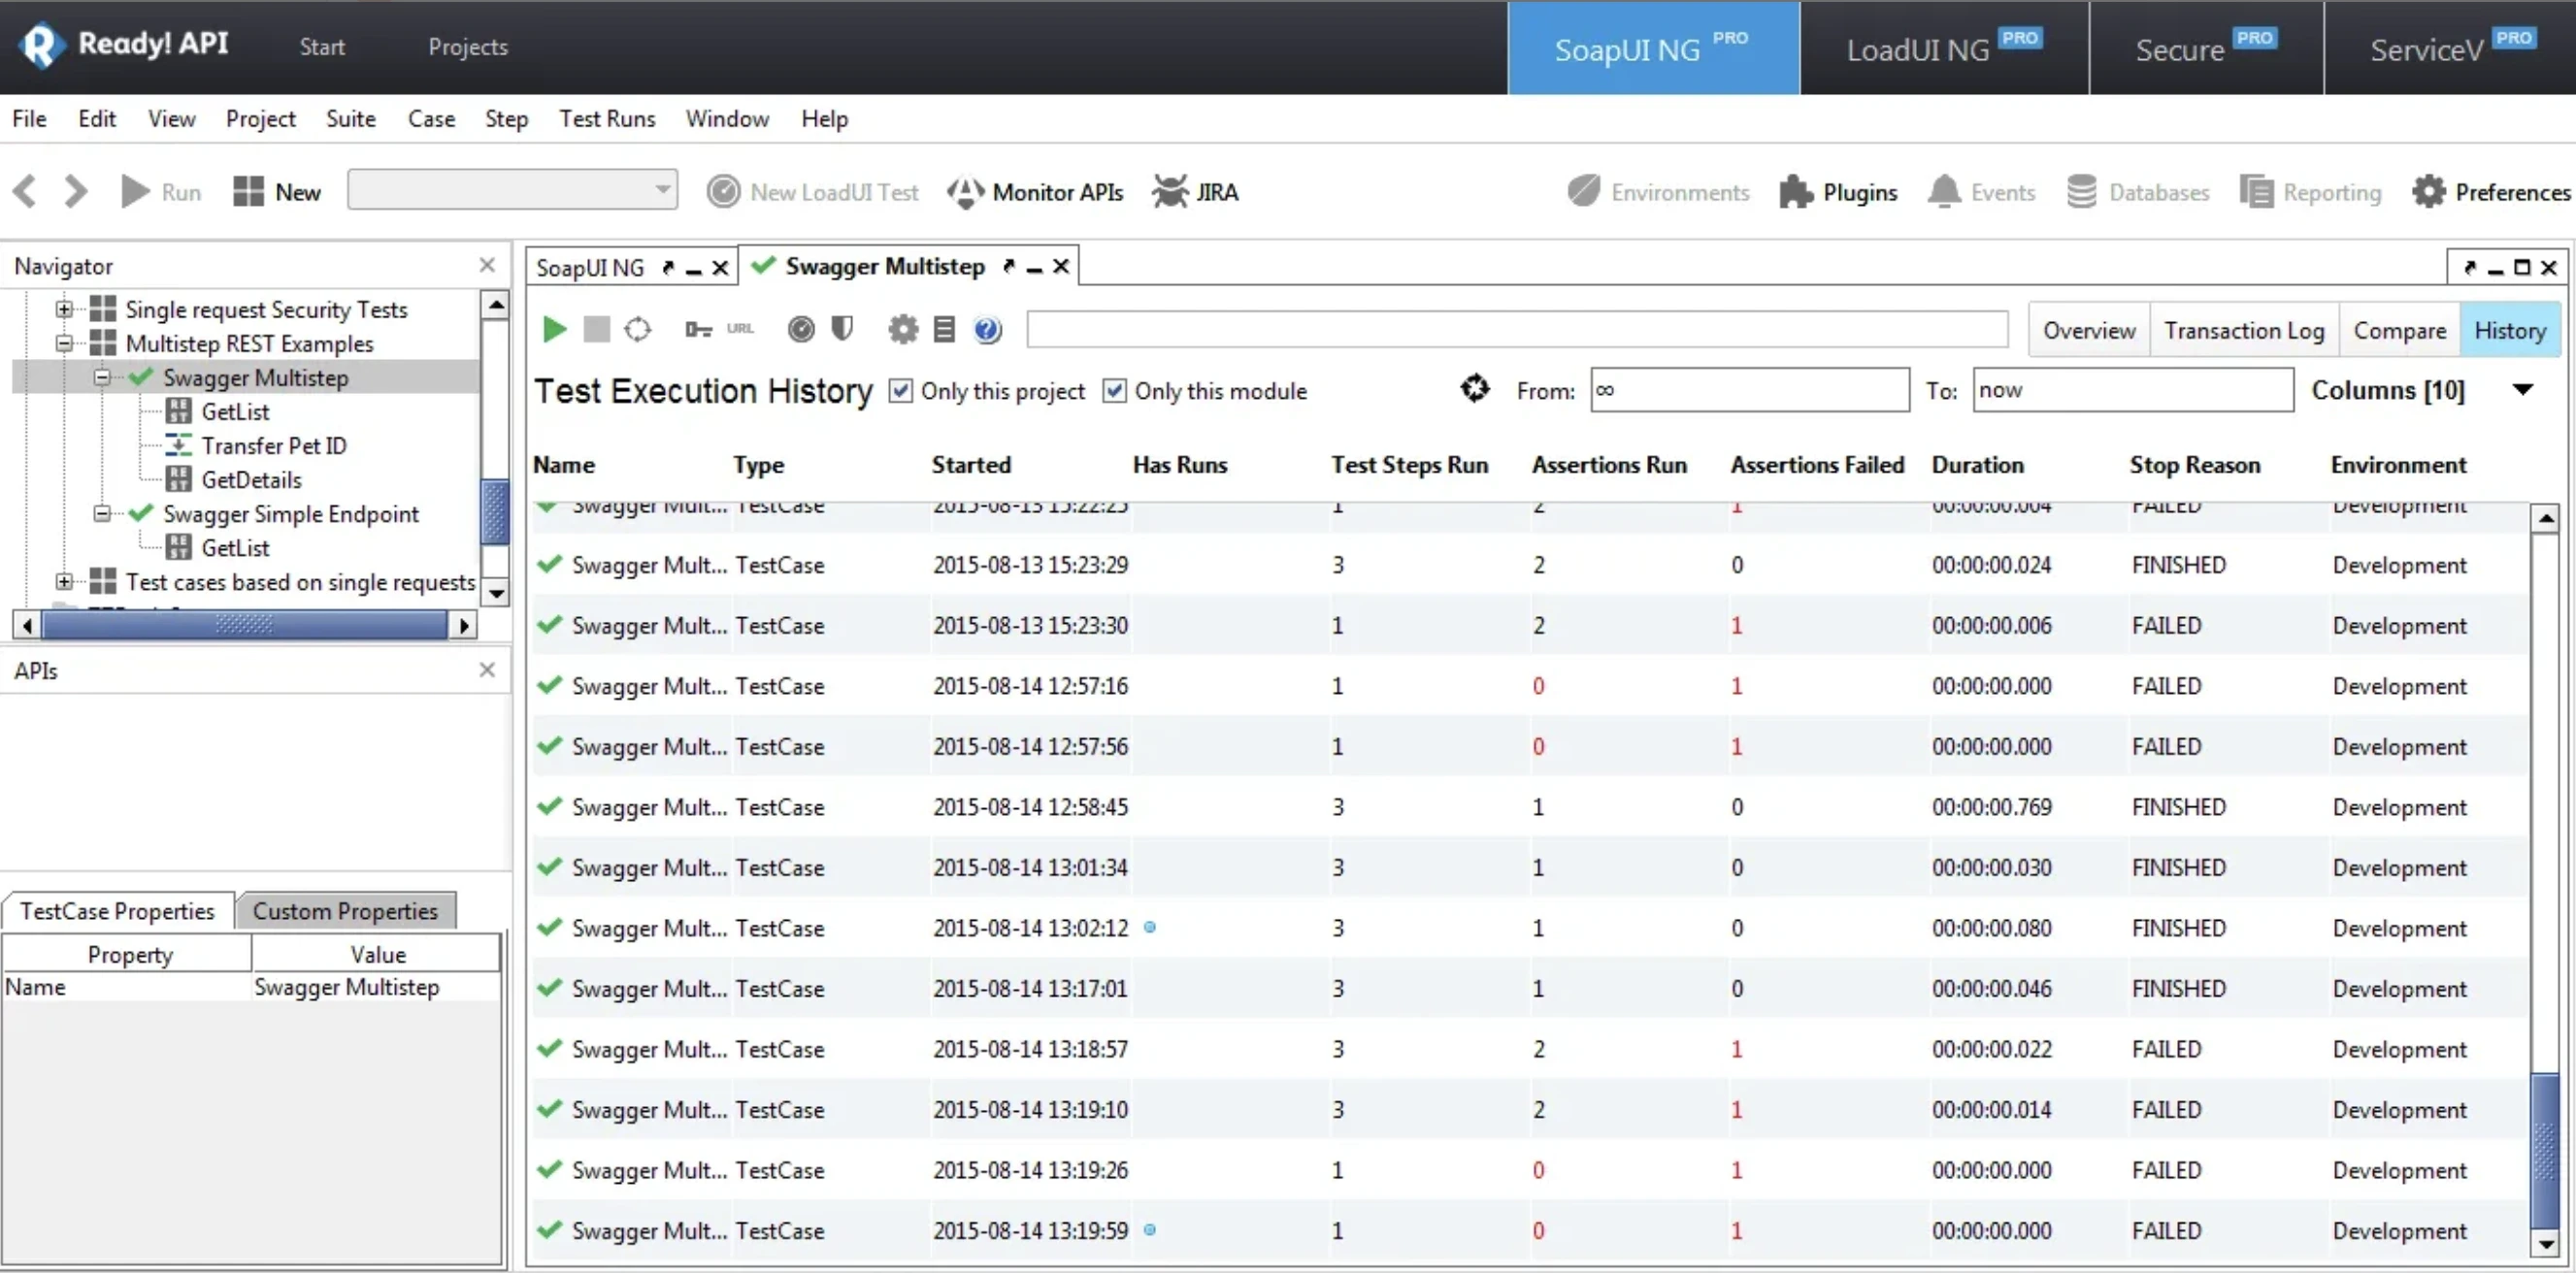
Task: Uncheck the Only this module checkbox
Action: [x=1114, y=390]
